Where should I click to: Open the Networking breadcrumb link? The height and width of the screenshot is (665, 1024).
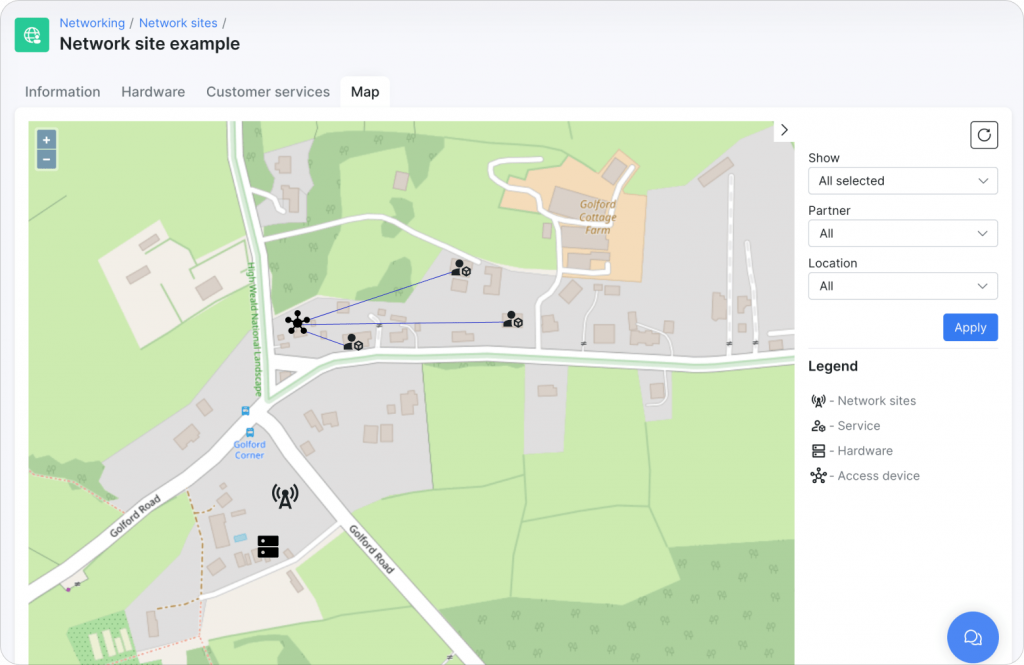pyautogui.click(x=91, y=22)
